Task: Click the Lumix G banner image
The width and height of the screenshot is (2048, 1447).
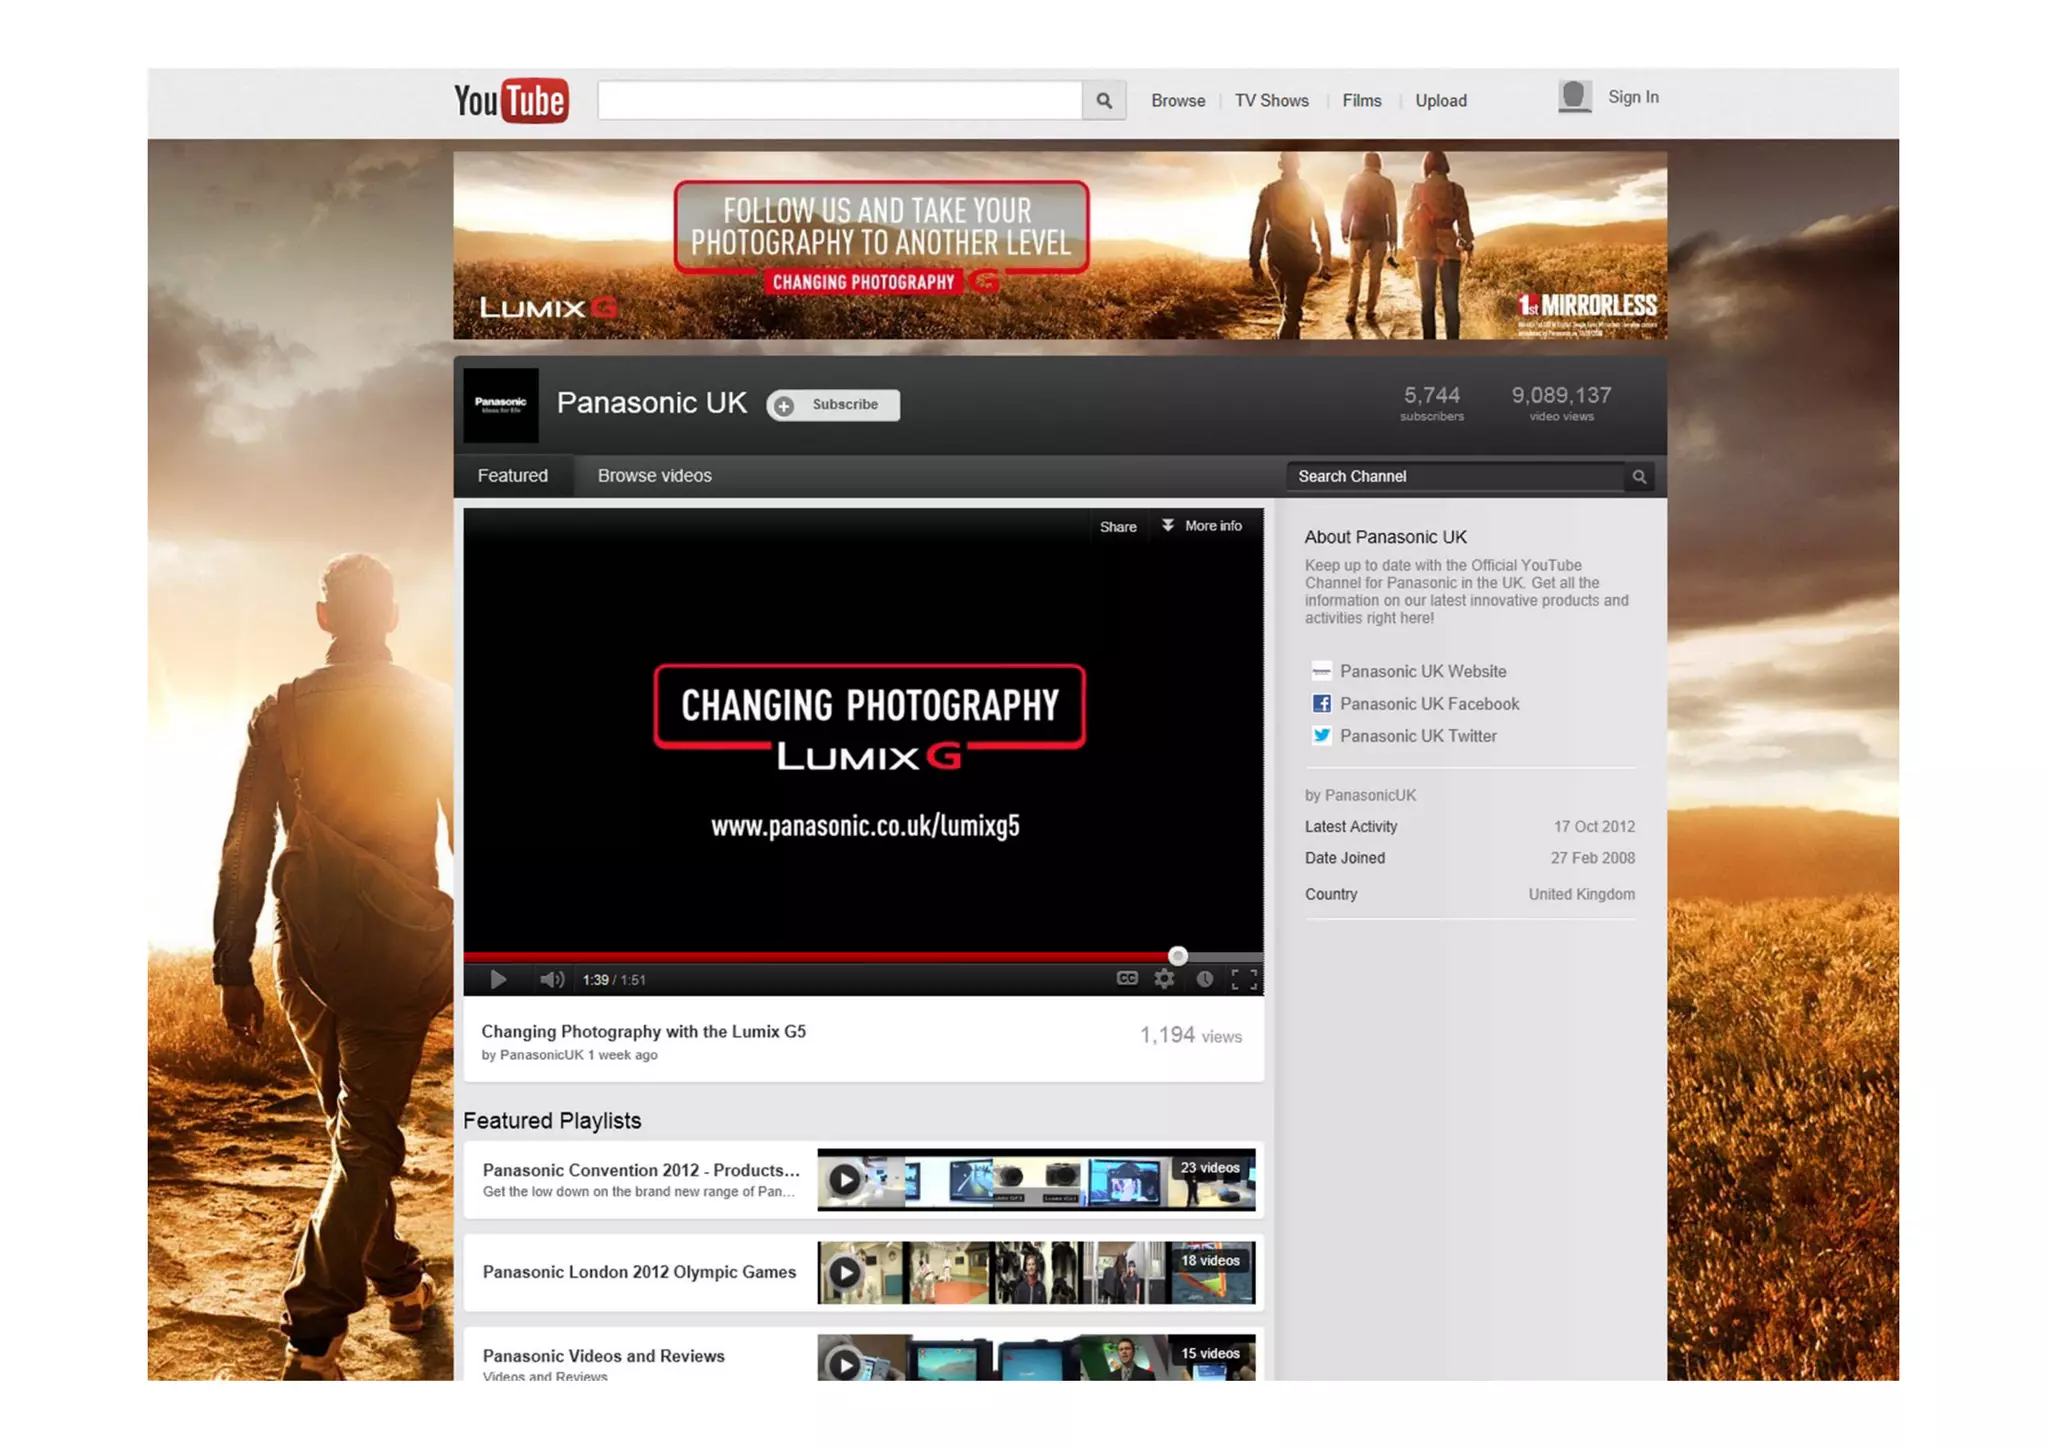Action: (x=1060, y=246)
